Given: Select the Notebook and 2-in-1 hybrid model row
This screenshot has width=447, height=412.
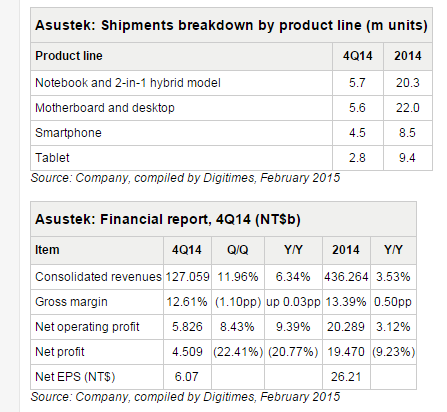Looking at the screenshot, I should [231, 83].
